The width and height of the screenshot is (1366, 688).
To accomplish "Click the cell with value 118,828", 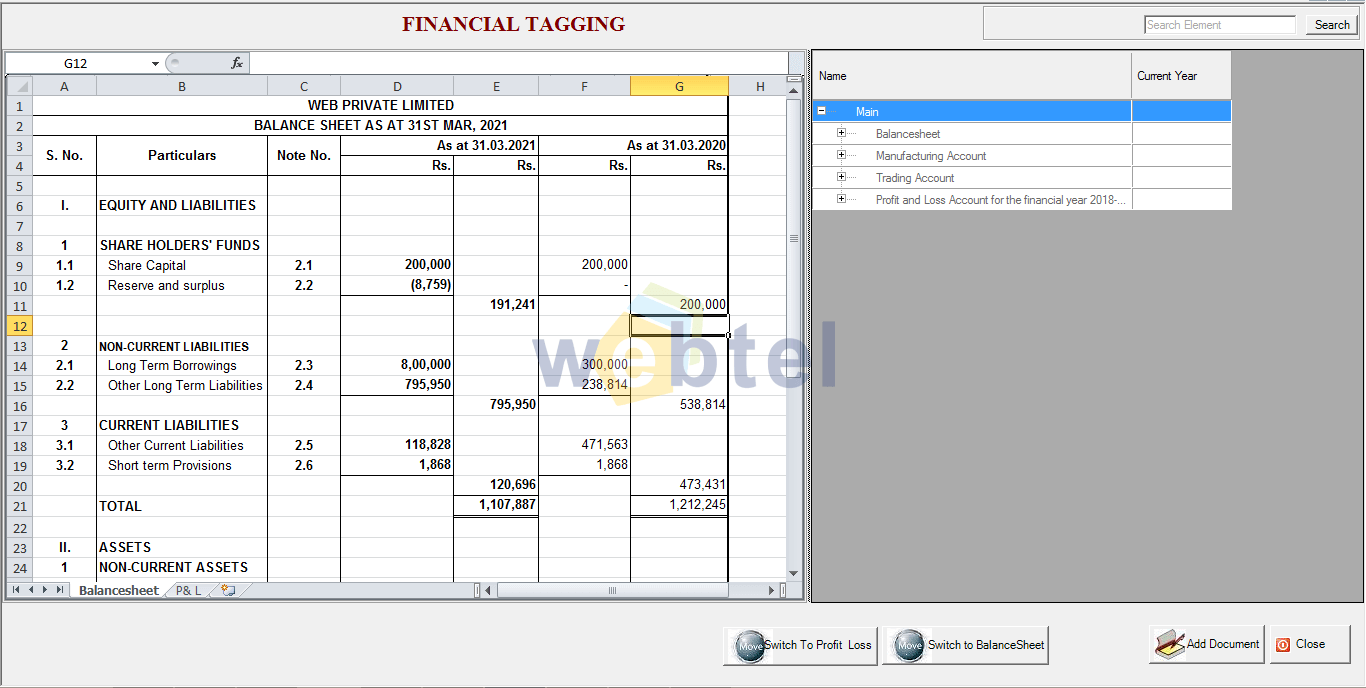I will pos(397,445).
